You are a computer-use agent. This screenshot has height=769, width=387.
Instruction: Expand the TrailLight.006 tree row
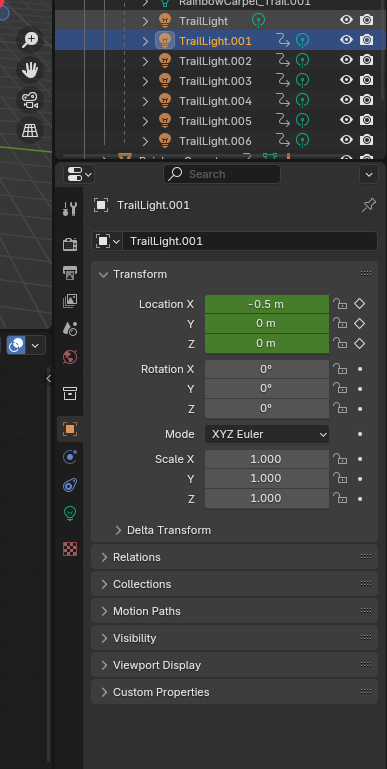[x=145, y=141]
